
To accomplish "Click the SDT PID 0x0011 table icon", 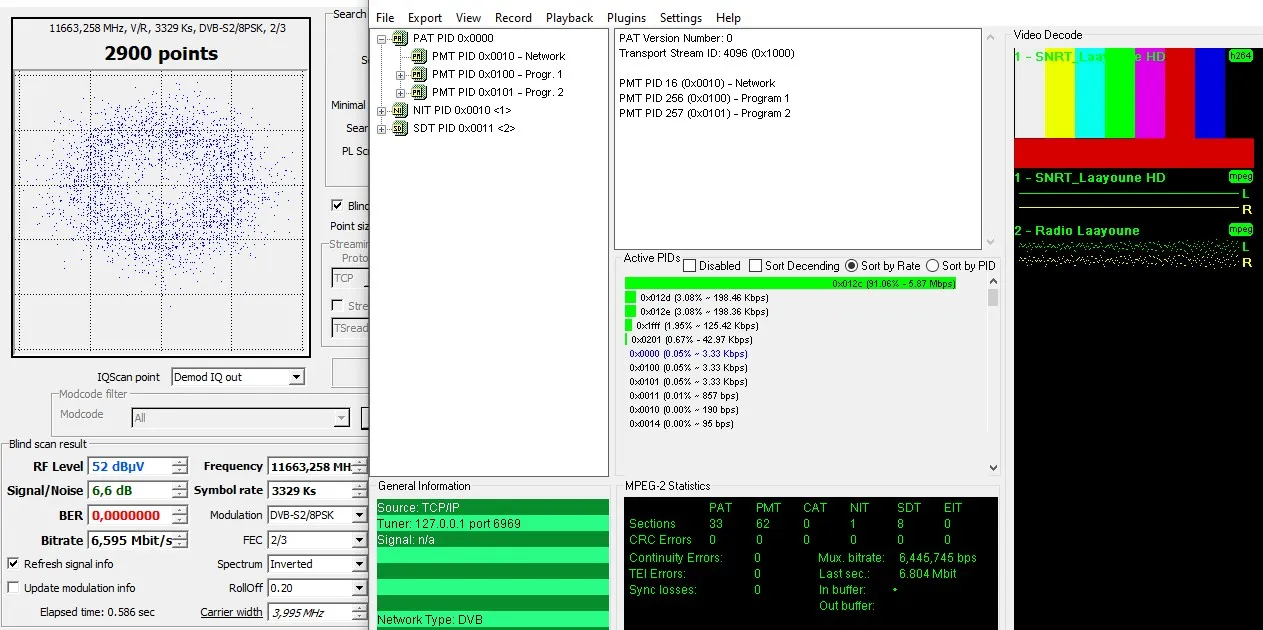I will coord(400,128).
